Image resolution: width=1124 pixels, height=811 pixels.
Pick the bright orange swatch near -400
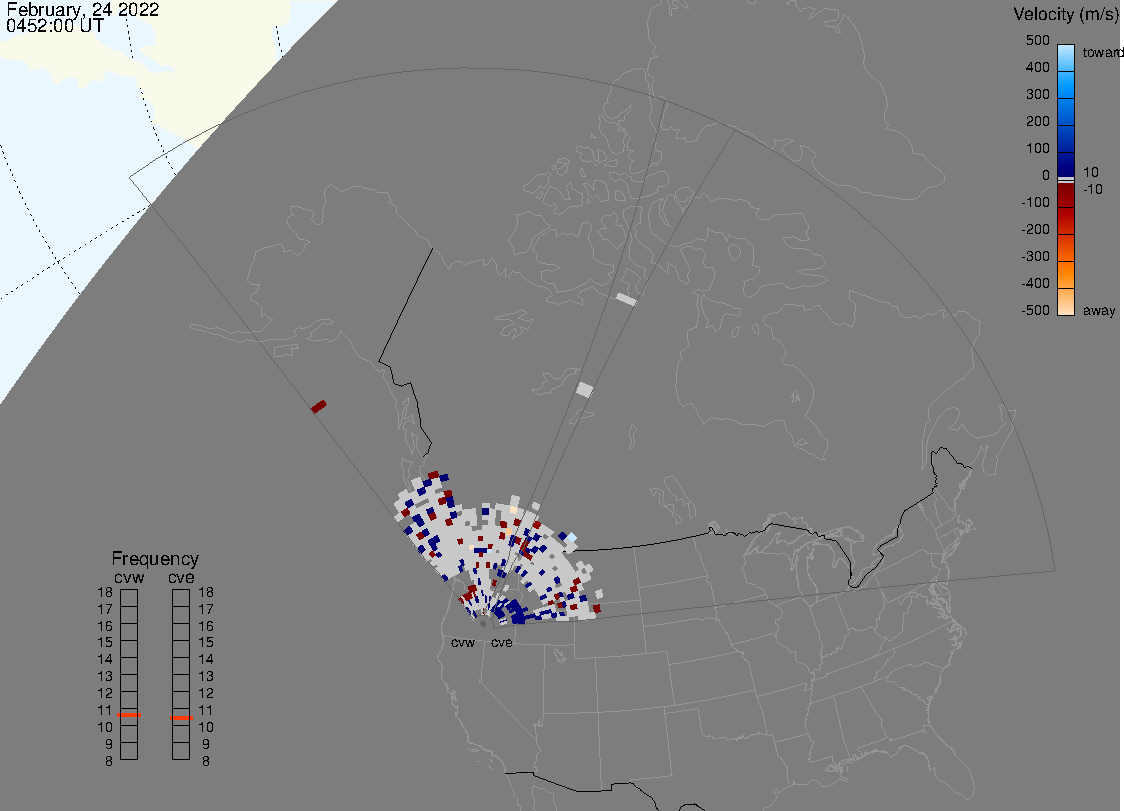click(x=1066, y=275)
